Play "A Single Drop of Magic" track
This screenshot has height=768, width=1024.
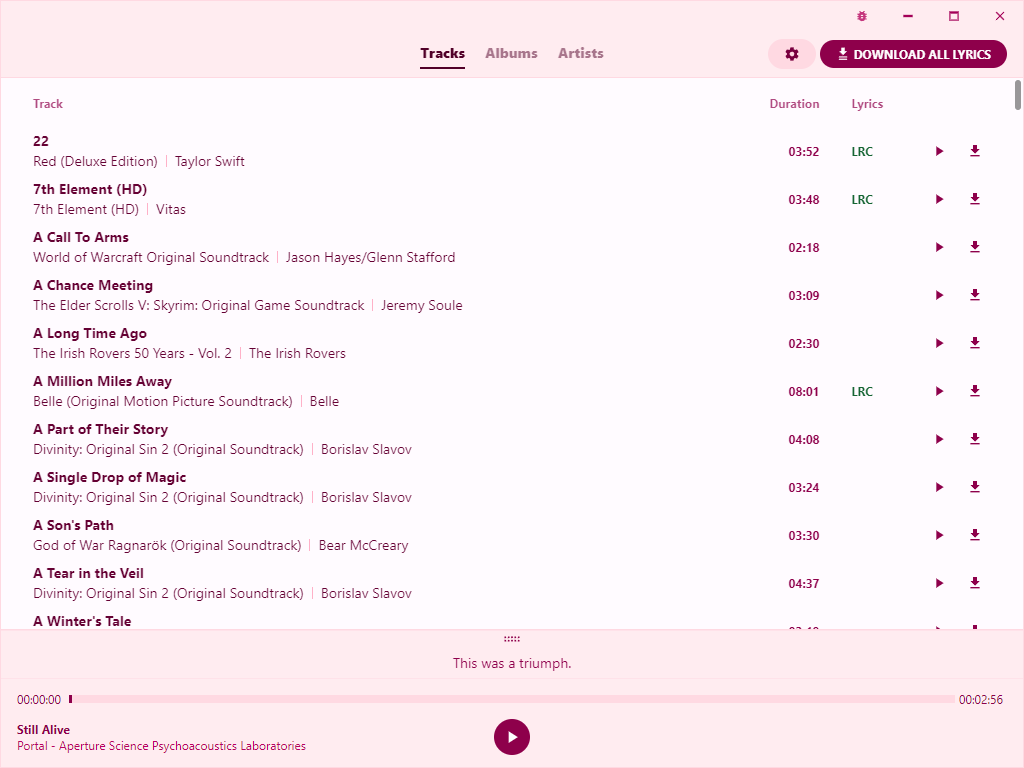939,487
